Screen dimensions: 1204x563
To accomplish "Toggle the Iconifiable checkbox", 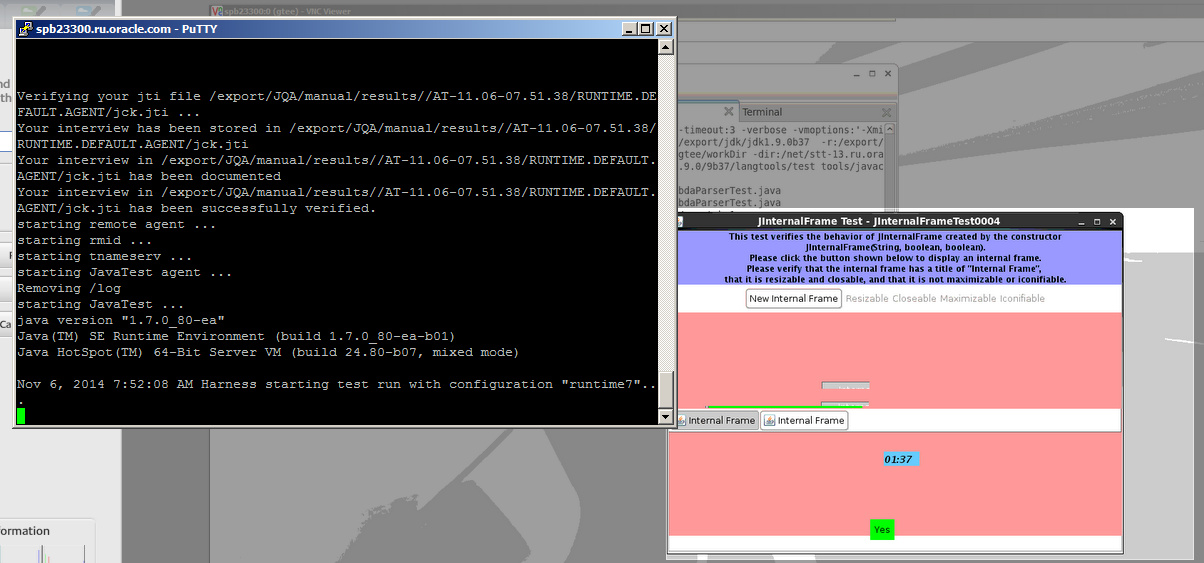I will (1021, 298).
